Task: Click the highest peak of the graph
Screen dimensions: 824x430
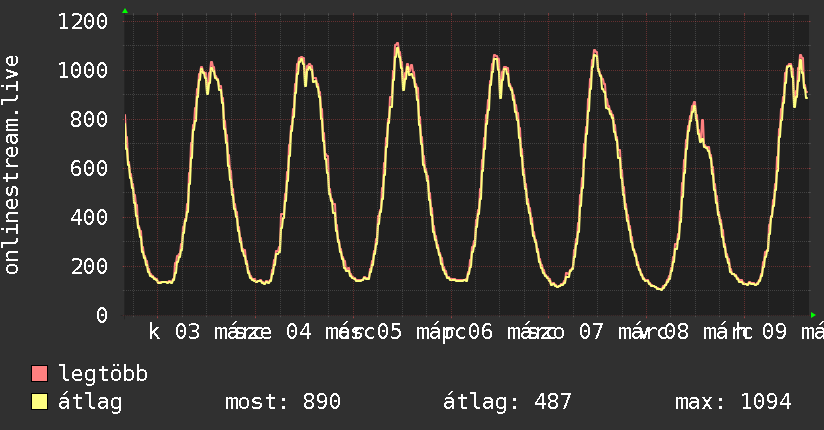Action: [397, 44]
